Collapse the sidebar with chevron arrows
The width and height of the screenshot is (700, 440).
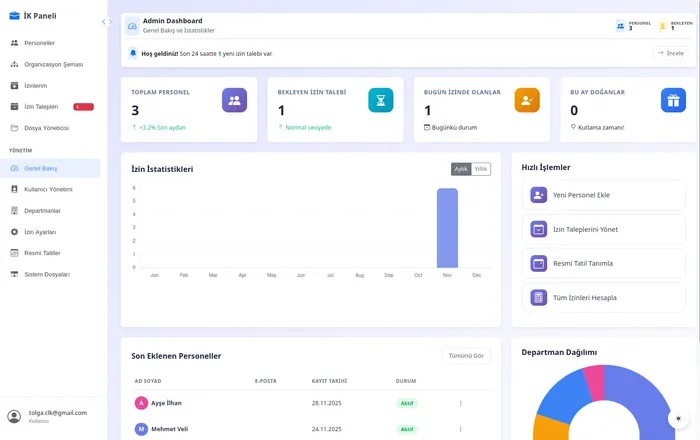(x=107, y=21)
